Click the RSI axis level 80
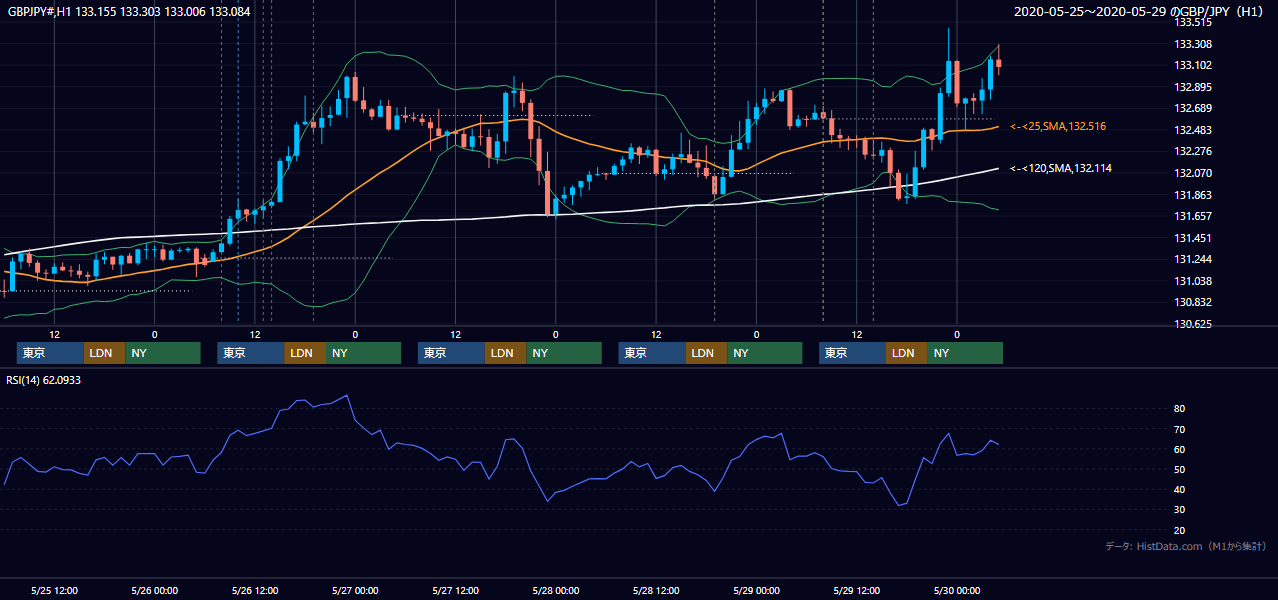This screenshot has height=600, width=1278. [1180, 409]
